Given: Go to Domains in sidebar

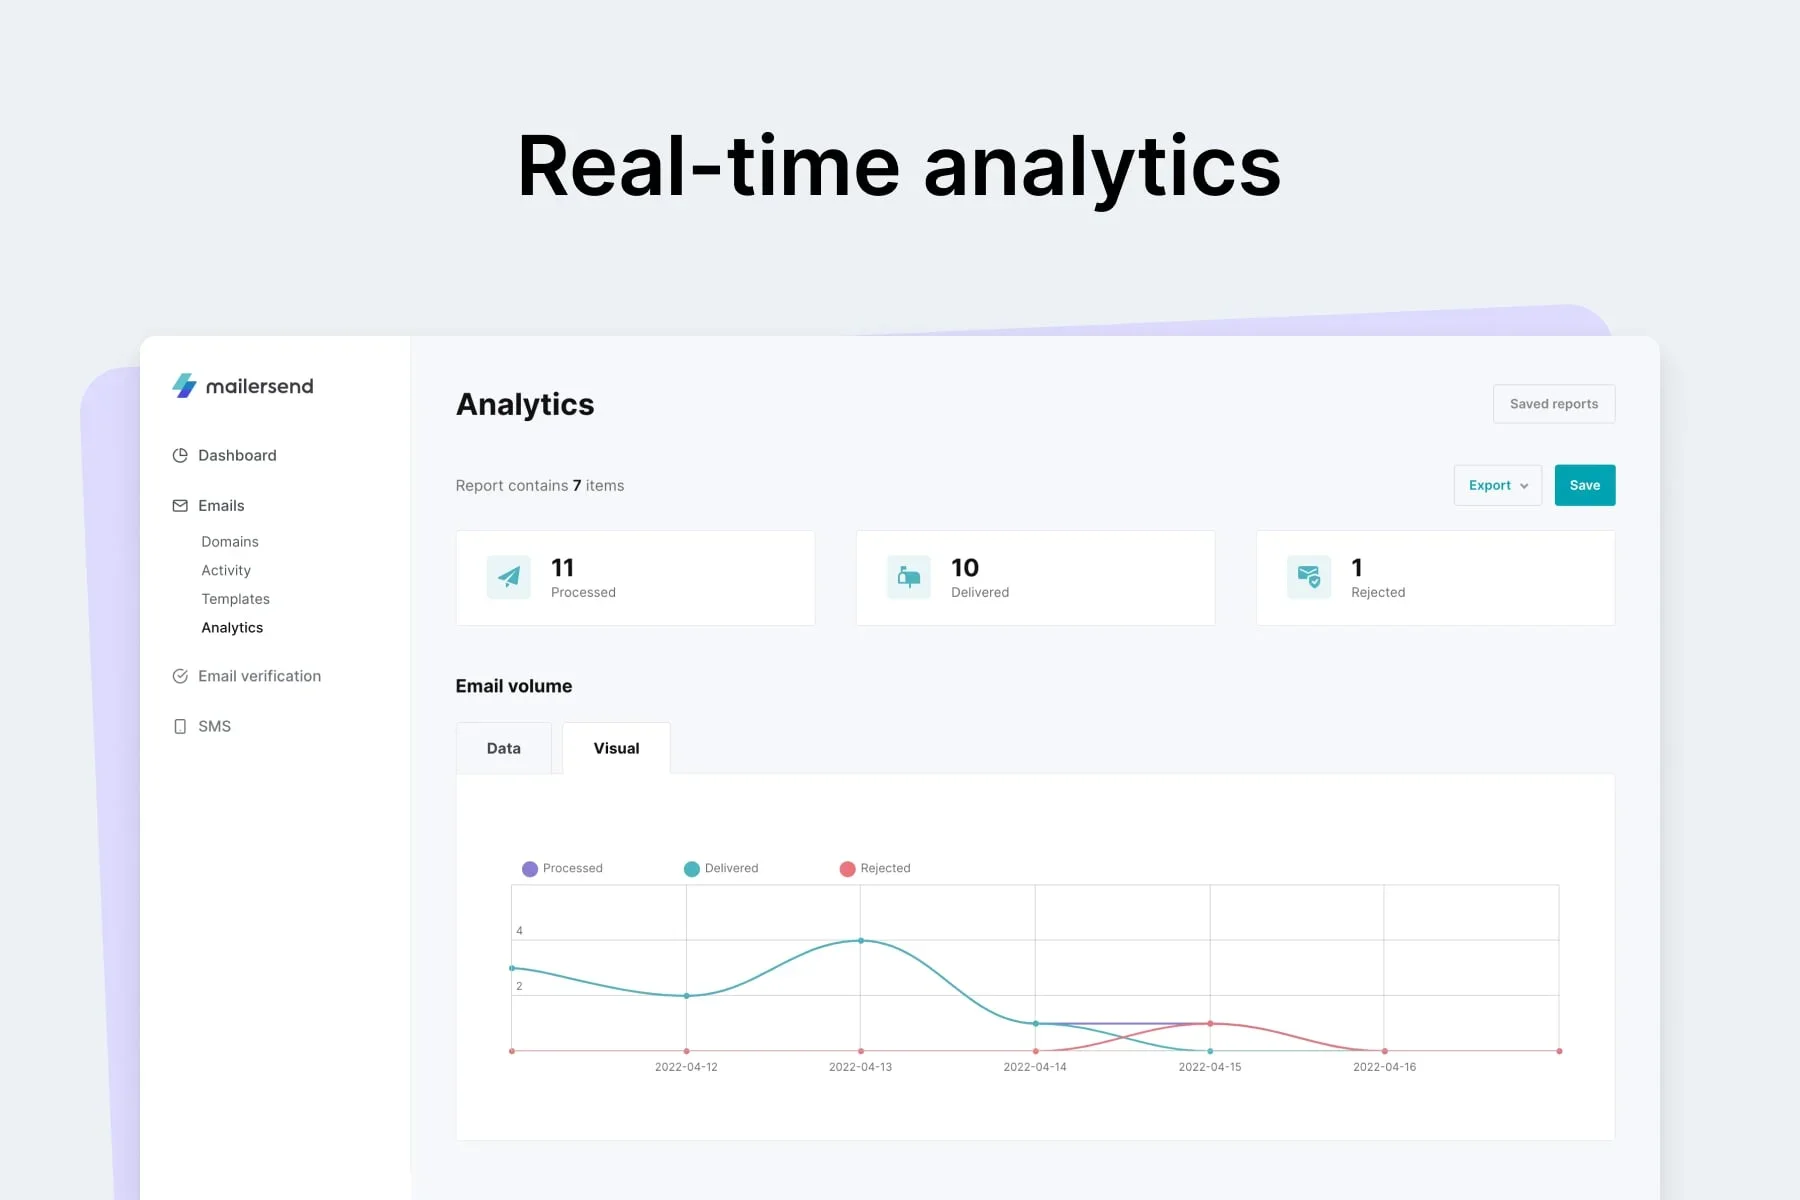Looking at the screenshot, I should [230, 541].
